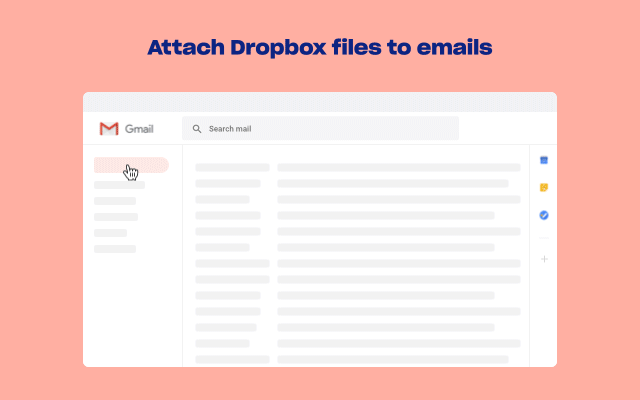Open the second email in the list
640x400 pixels.
[398, 184]
